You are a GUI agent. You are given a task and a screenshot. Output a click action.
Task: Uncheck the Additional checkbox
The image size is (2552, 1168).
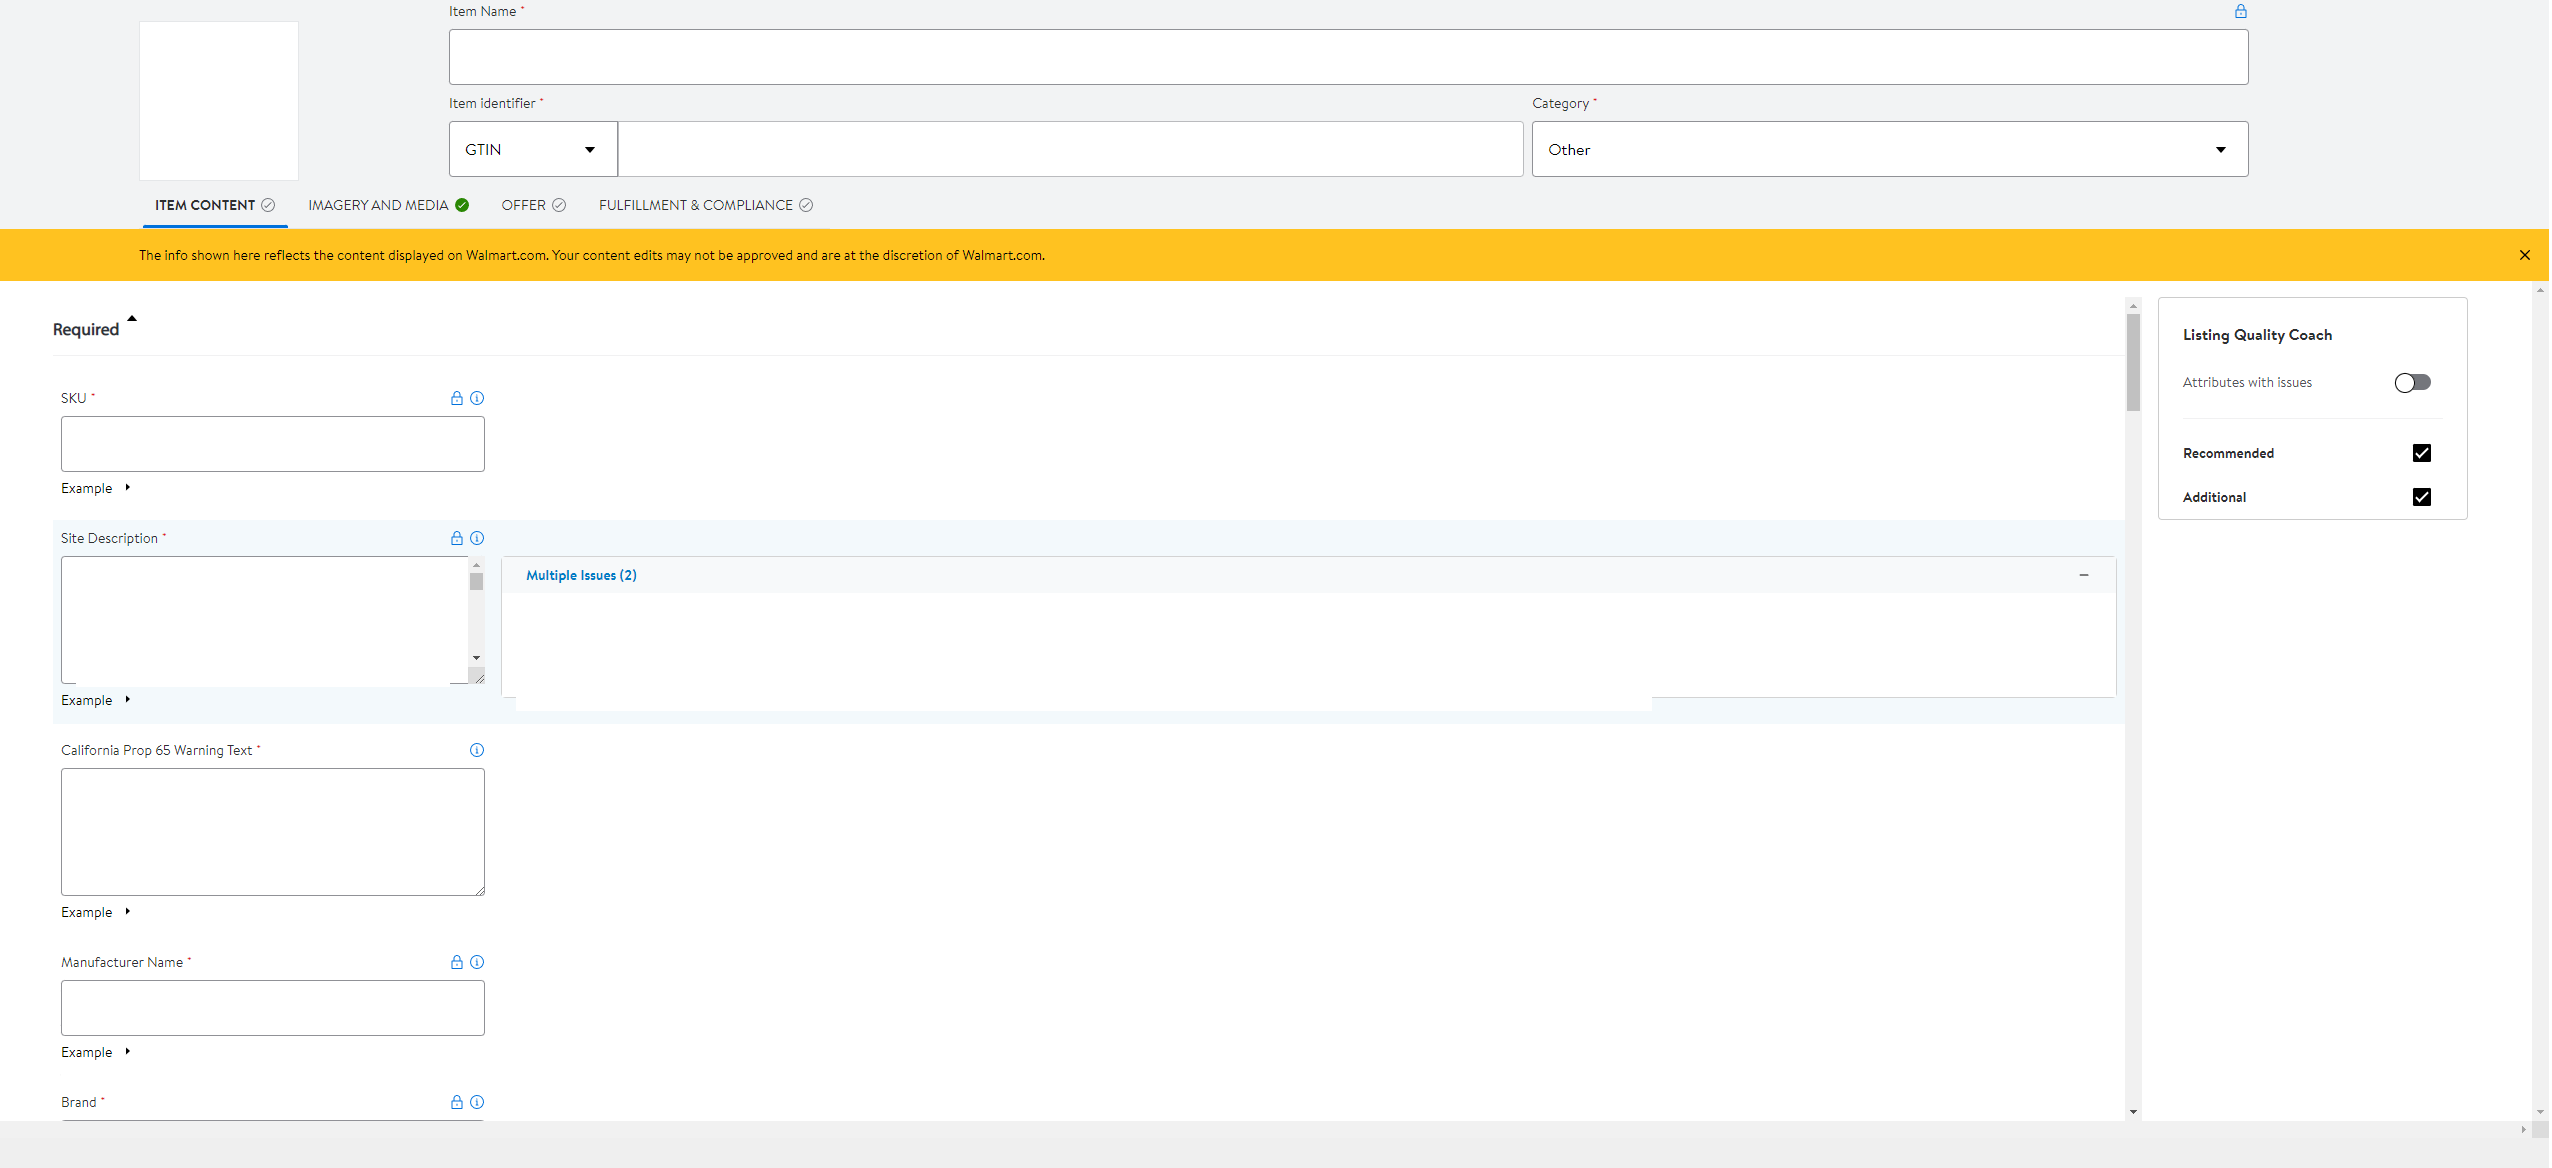coord(2421,497)
